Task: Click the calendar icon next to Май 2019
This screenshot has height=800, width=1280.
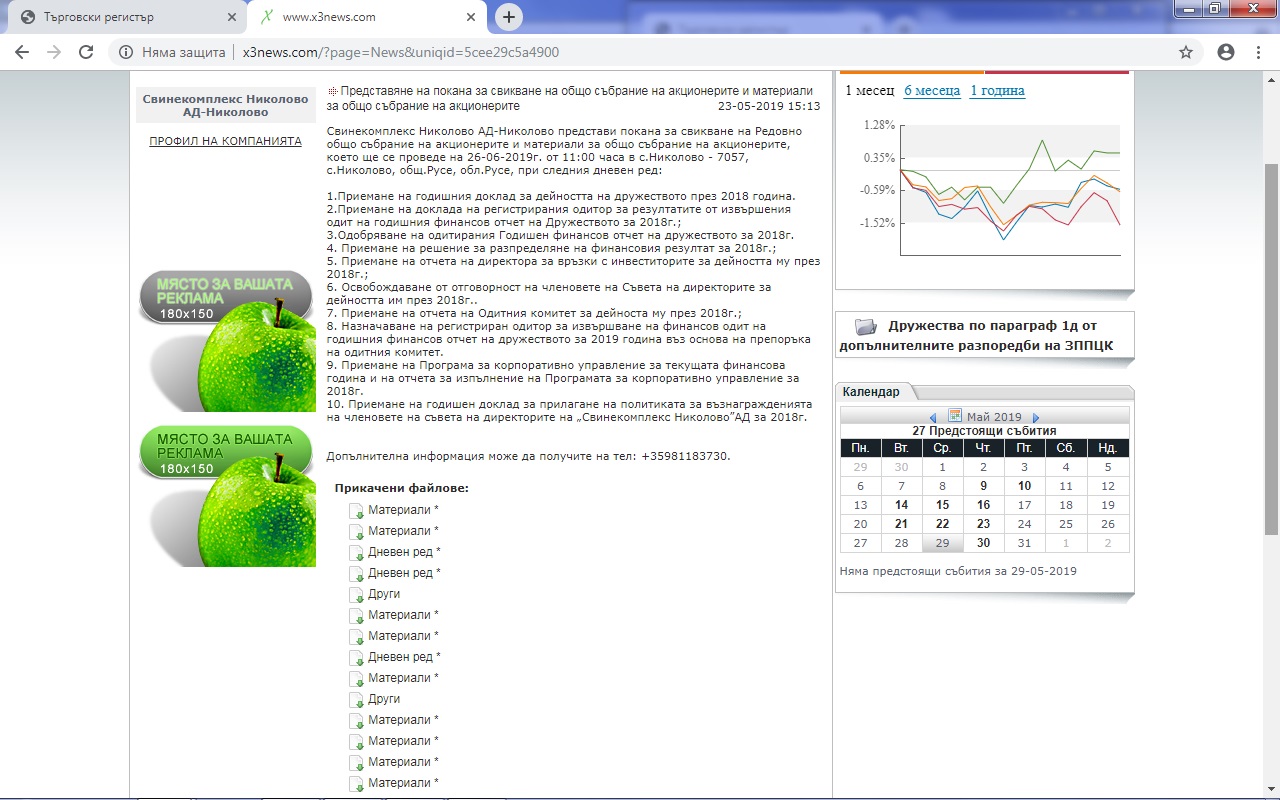Action: 955,416
